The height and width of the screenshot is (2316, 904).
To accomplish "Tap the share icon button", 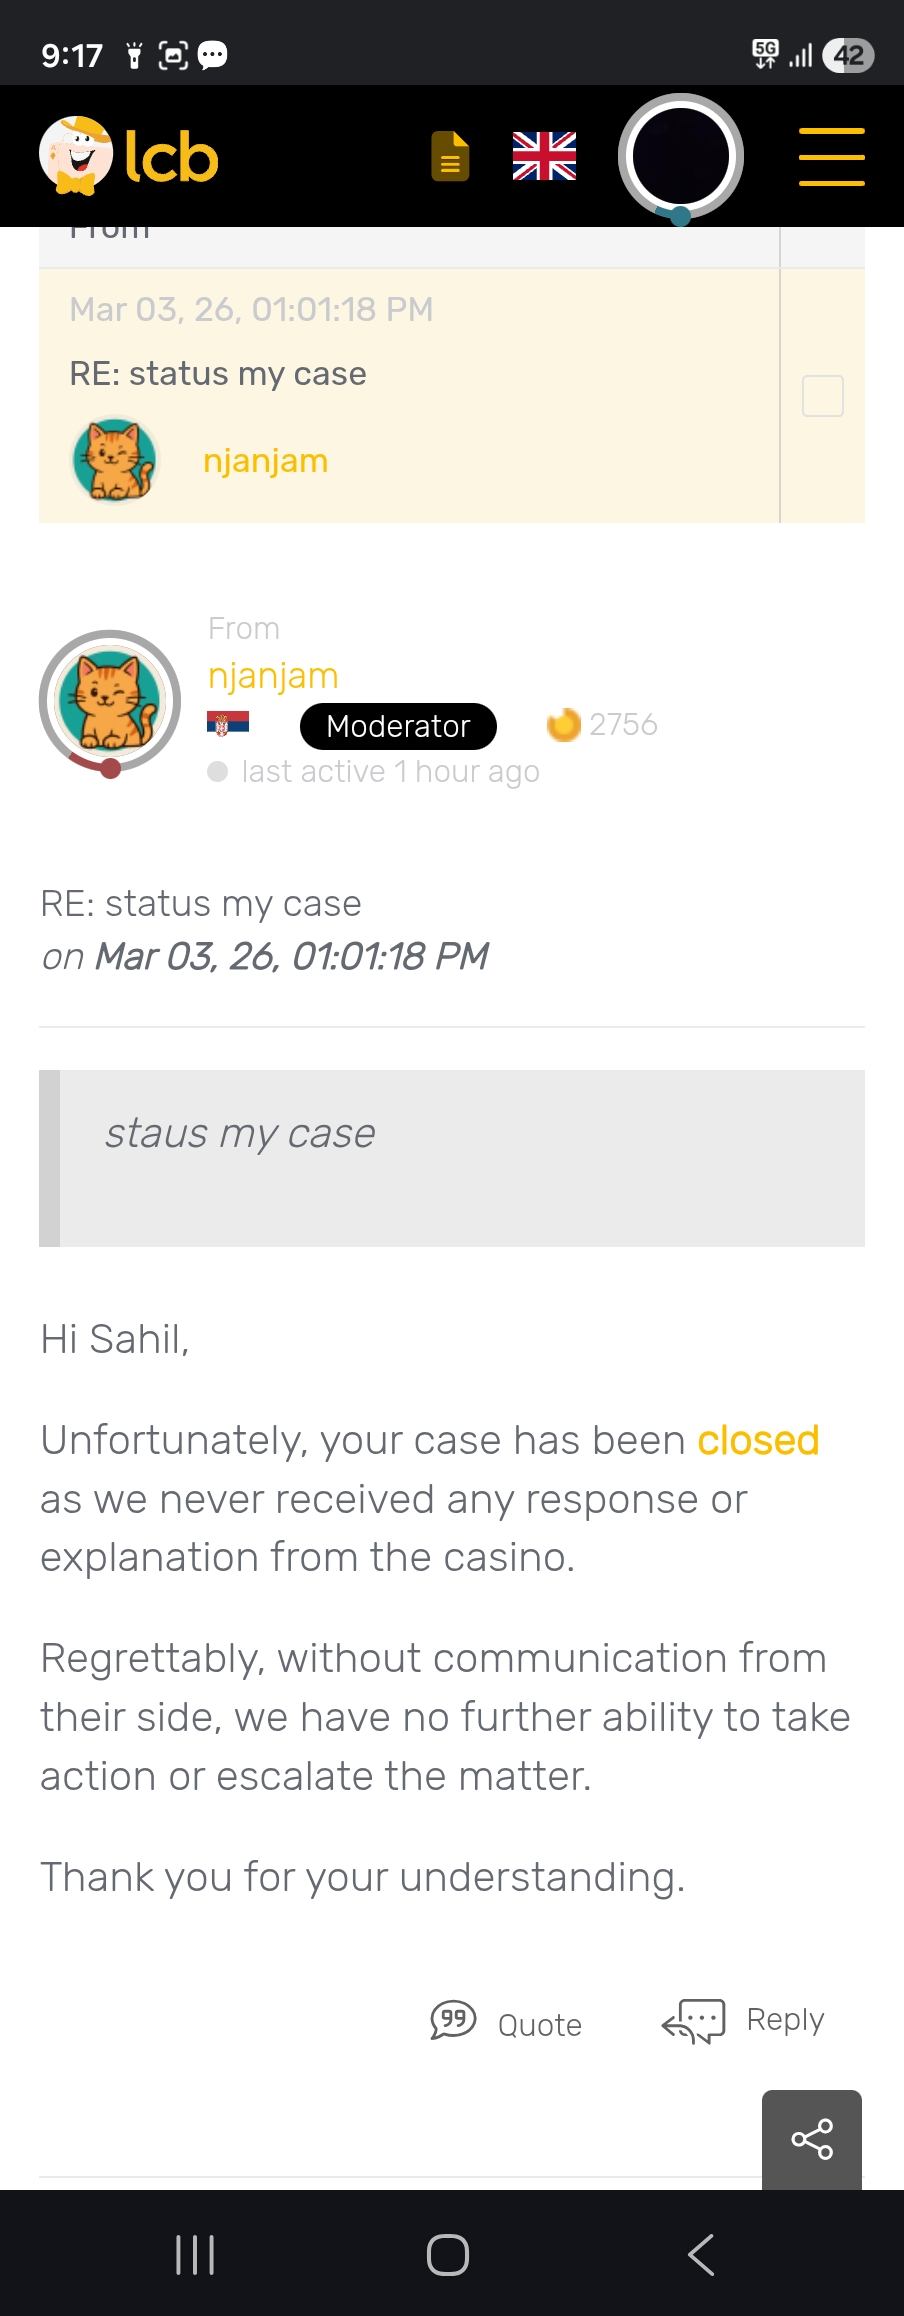I will coord(811,2139).
